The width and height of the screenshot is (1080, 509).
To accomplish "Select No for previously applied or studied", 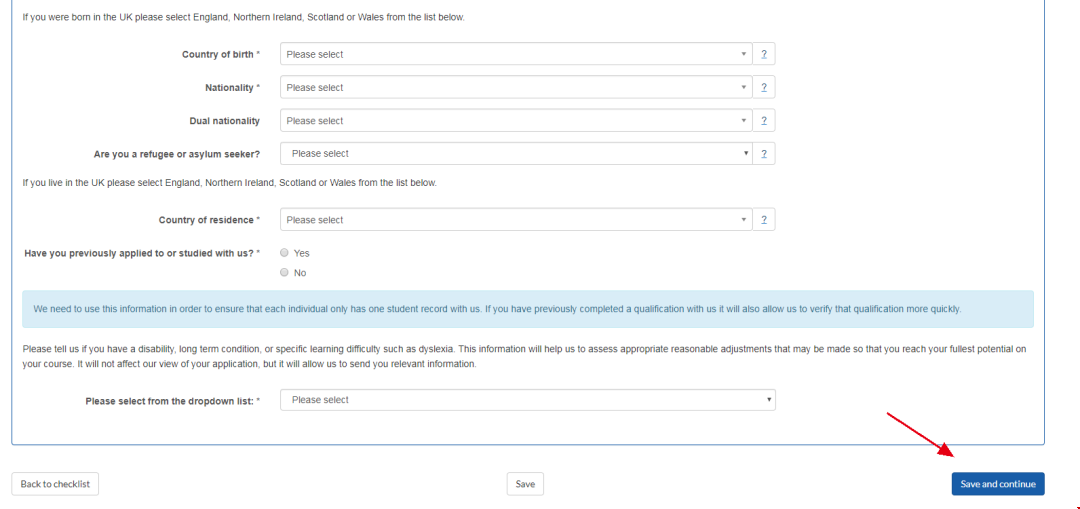I will (285, 272).
